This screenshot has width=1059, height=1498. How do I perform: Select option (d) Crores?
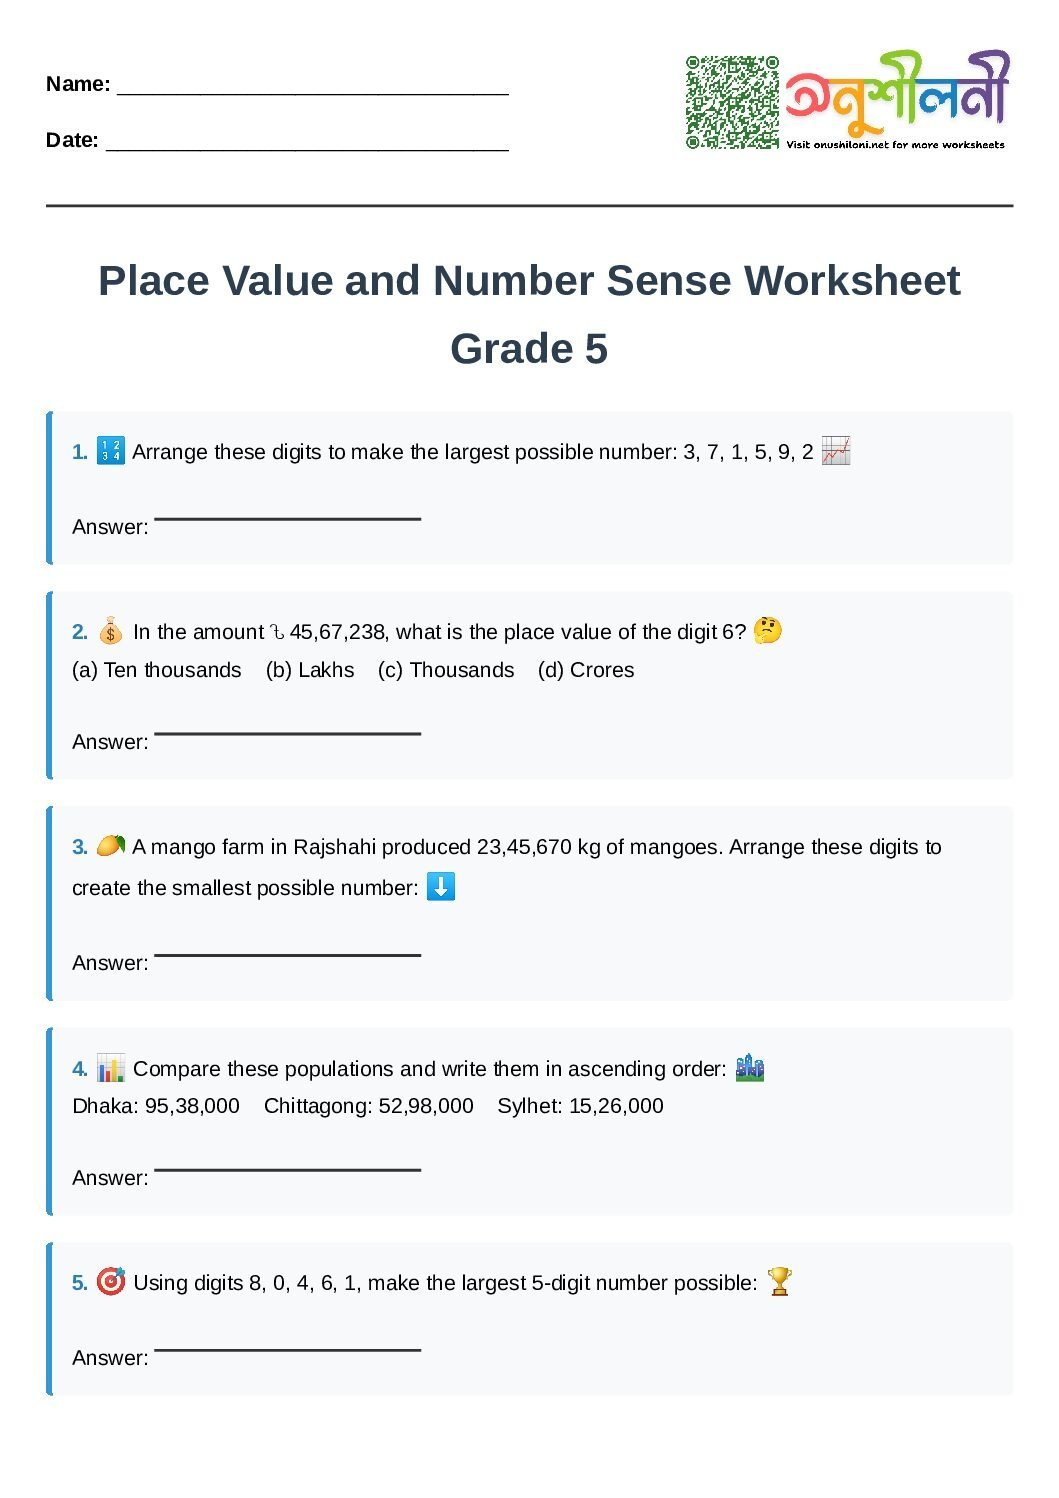586,670
